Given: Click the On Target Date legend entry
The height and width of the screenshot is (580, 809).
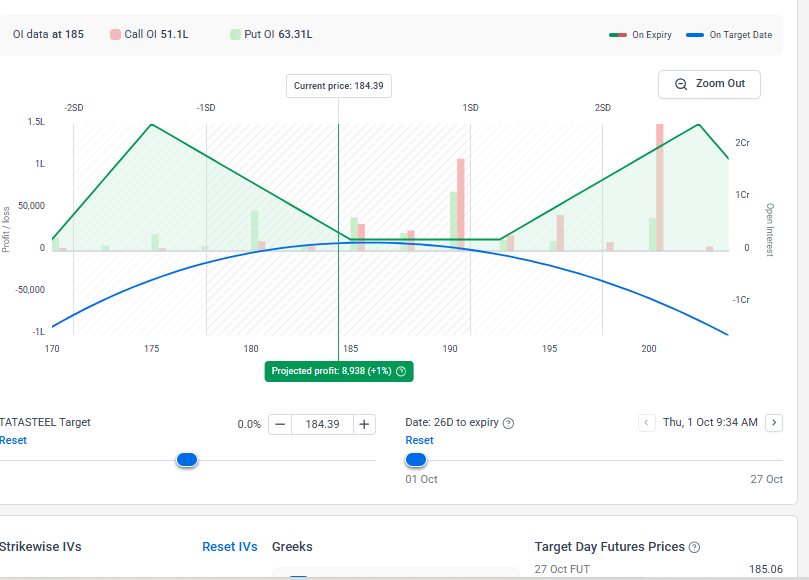Looking at the screenshot, I should (729, 35).
